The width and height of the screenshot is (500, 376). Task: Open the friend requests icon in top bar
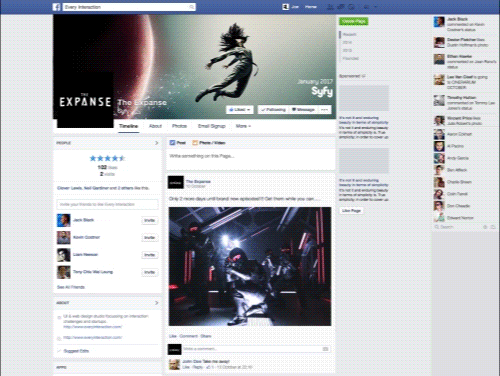(x=330, y=7)
